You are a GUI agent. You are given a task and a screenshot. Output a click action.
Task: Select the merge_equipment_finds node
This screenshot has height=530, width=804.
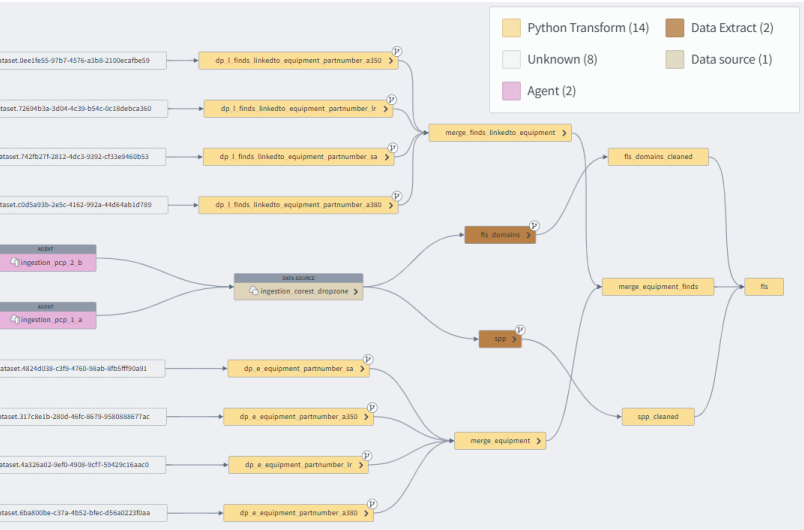point(657,287)
